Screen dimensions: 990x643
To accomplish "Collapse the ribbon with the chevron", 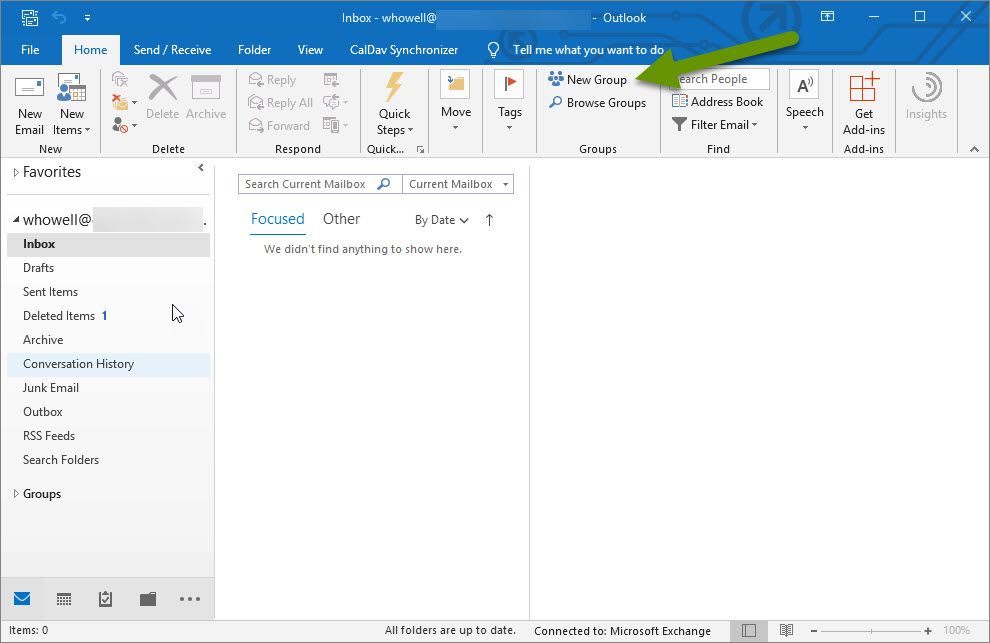I will (973, 148).
